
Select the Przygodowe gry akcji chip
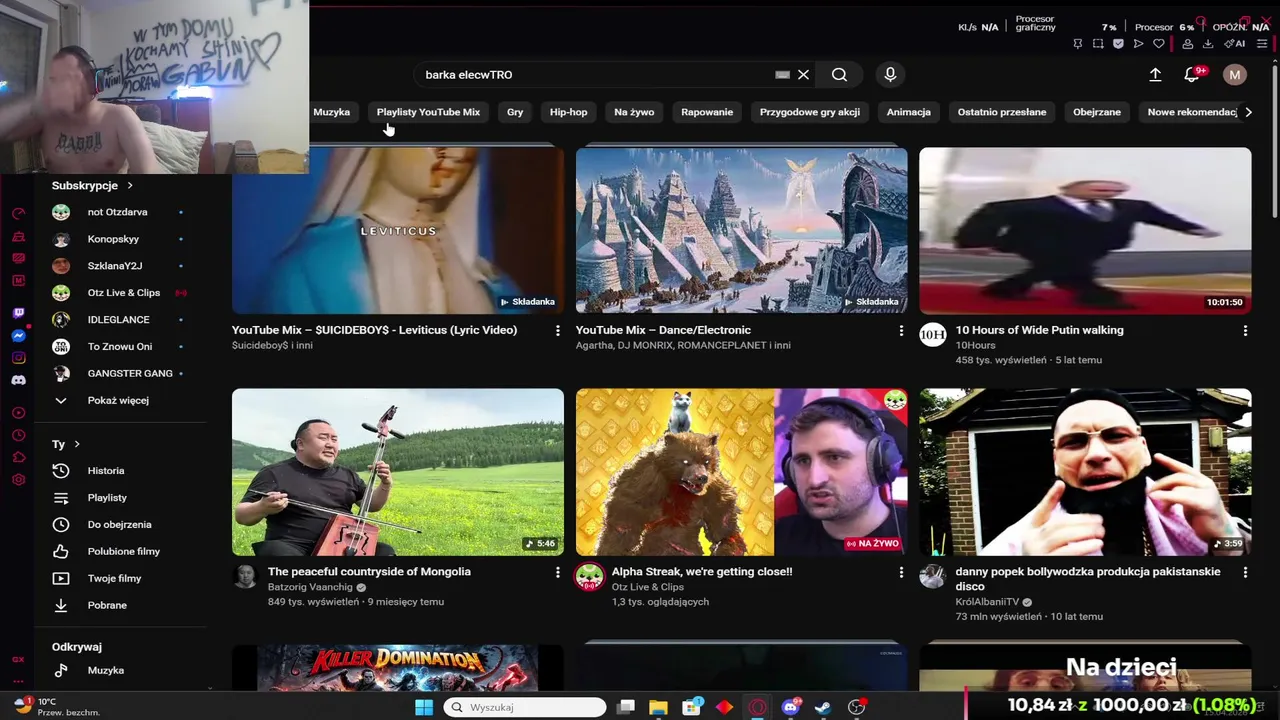click(809, 112)
